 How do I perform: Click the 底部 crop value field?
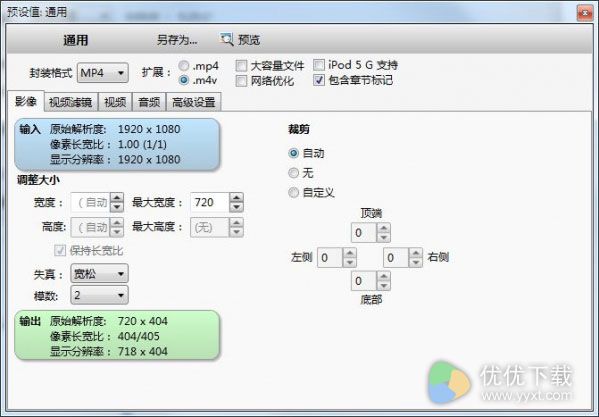364,281
